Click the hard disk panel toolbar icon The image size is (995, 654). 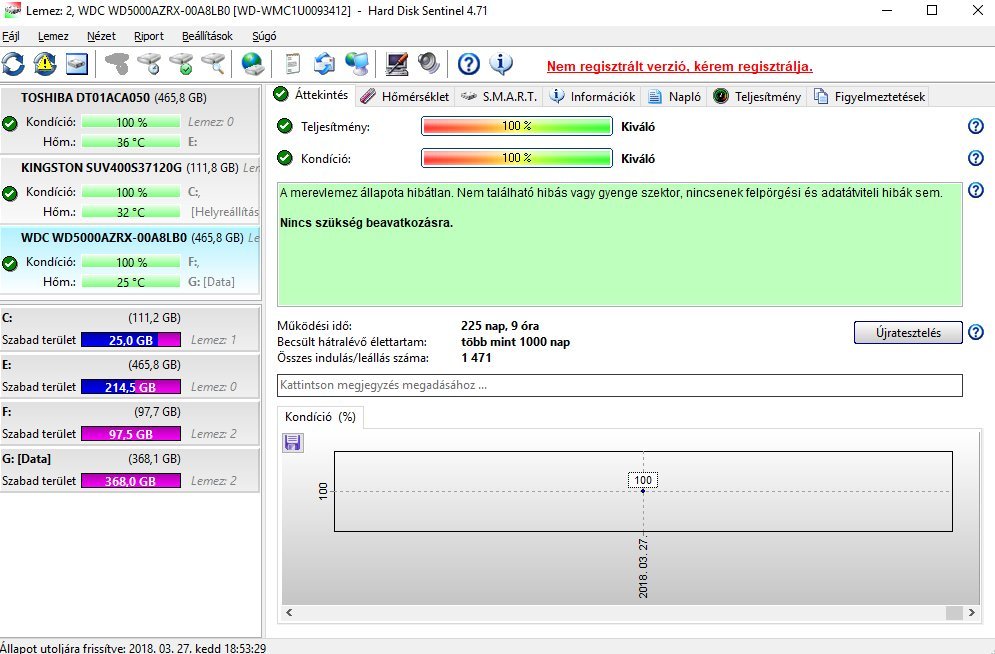pyautogui.click(x=76, y=63)
